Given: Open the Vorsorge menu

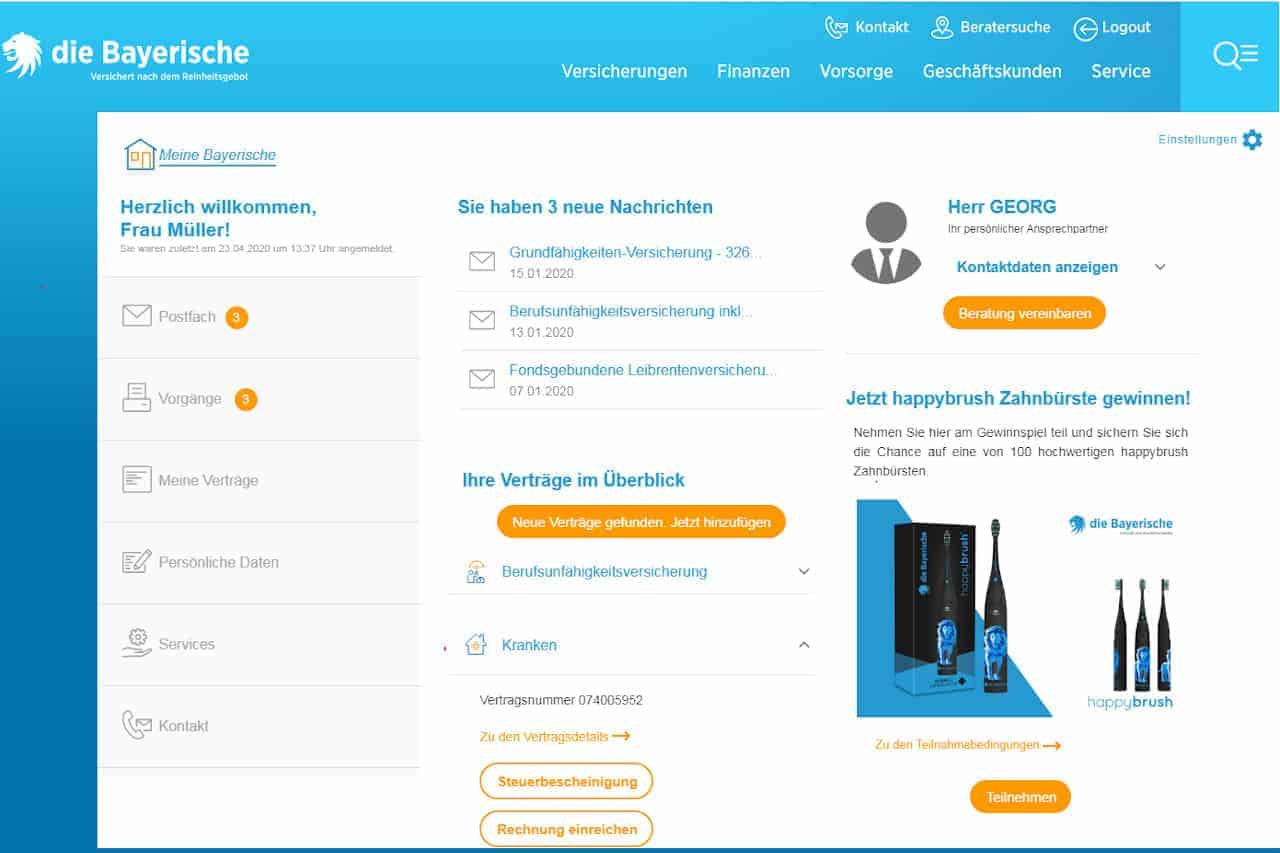Looking at the screenshot, I should (x=856, y=71).
